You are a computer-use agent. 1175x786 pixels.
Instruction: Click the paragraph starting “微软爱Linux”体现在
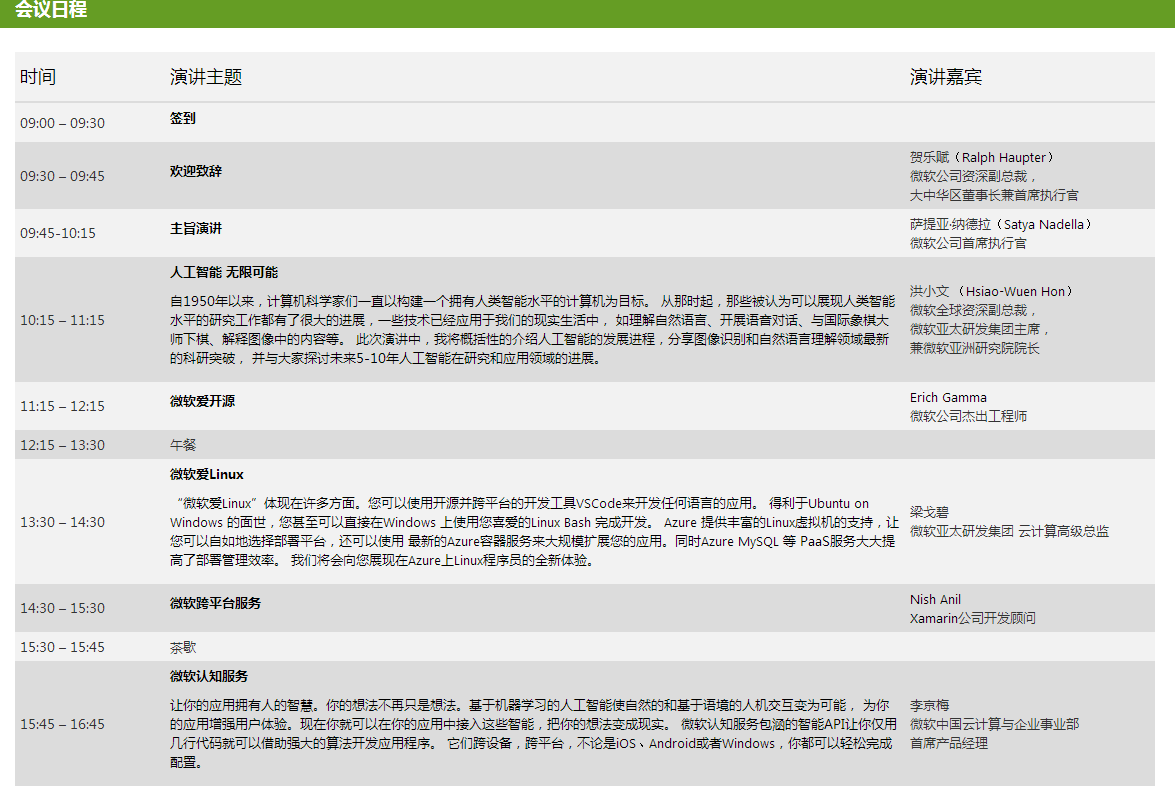pyautogui.click(x=534, y=531)
